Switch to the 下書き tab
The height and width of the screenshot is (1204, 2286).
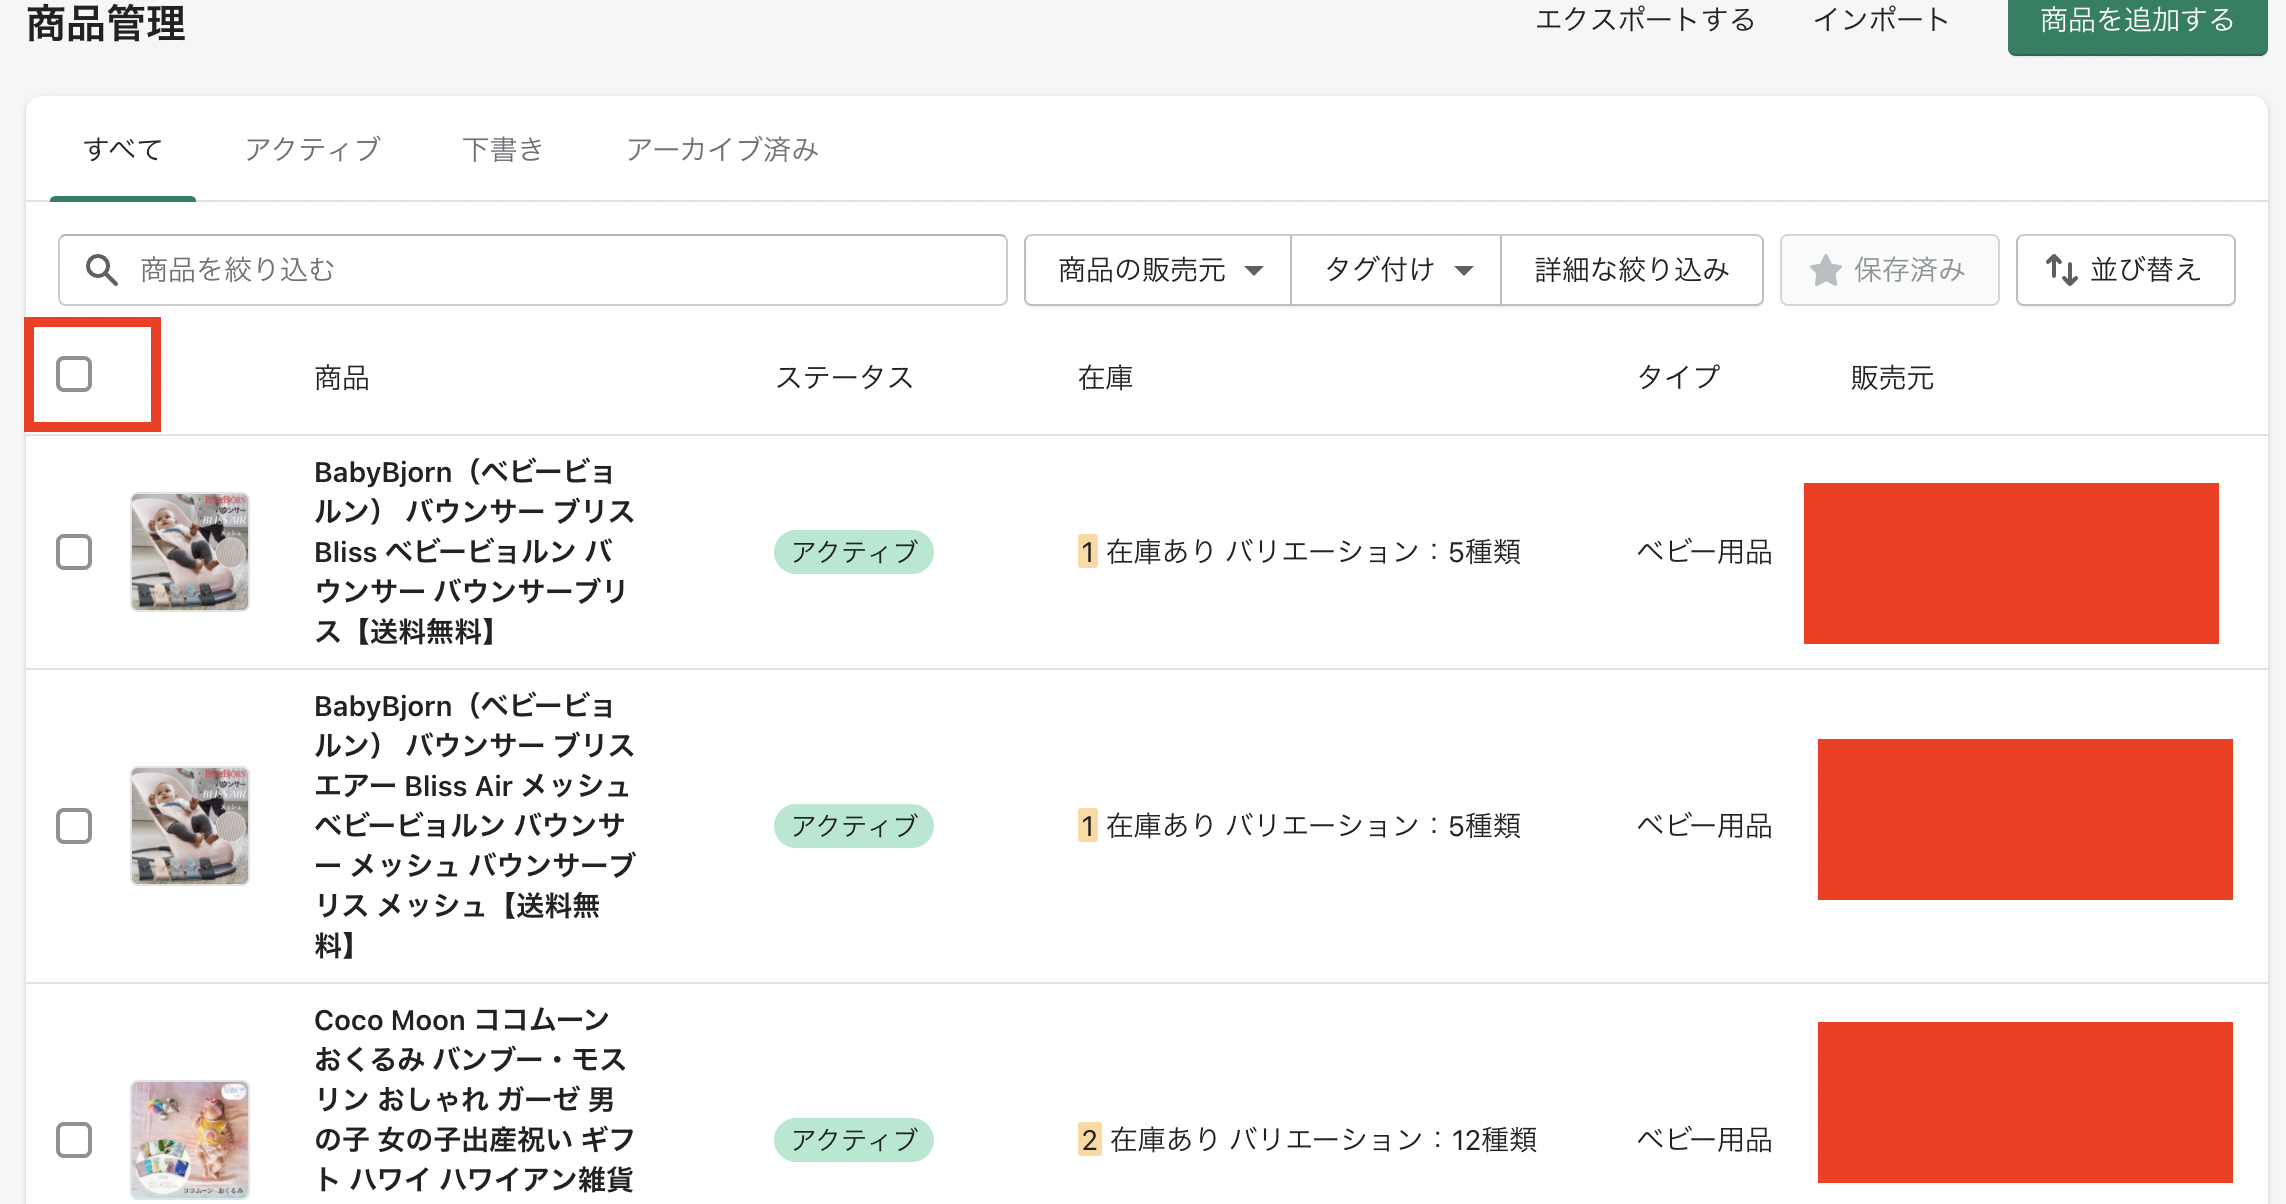(x=503, y=150)
